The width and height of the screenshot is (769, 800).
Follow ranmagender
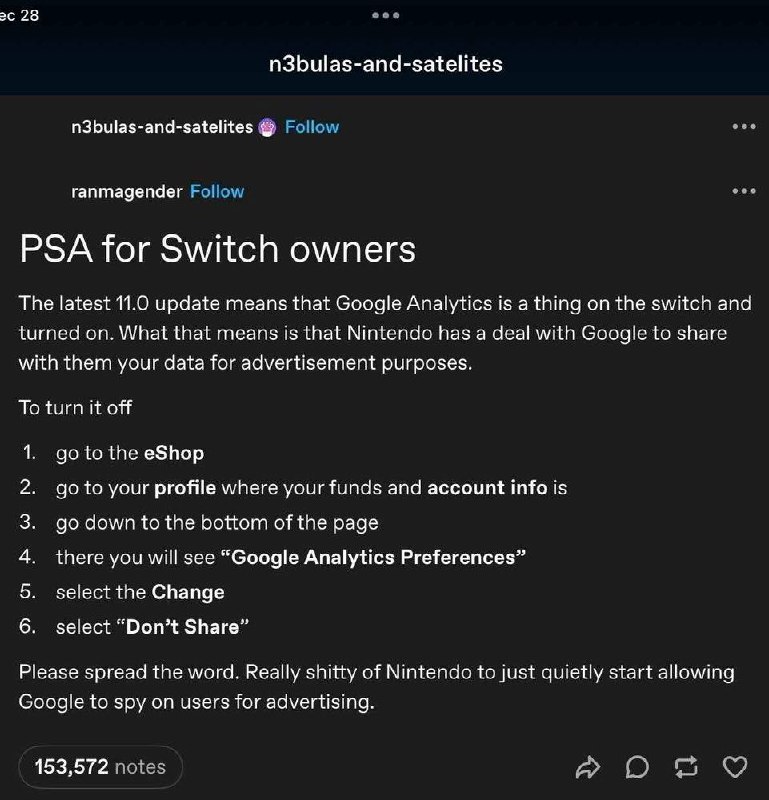pyautogui.click(x=217, y=191)
